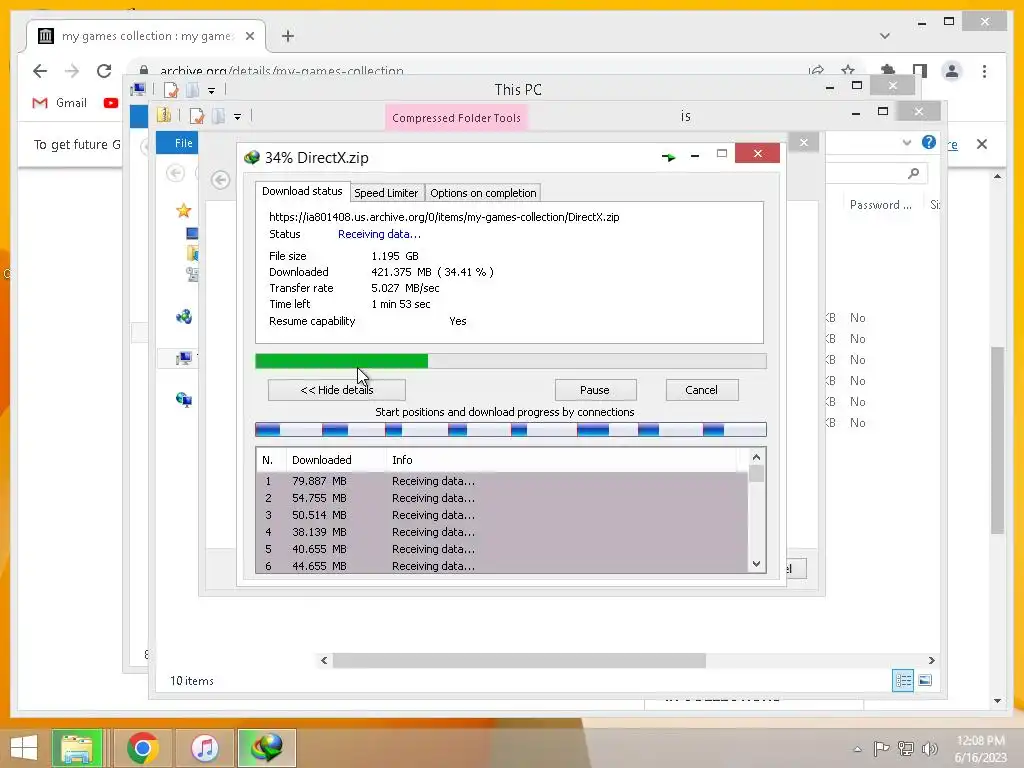This screenshot has width=1024, height=768.
Task: Switch to the Speed Limiter tab
Action: point(386,193)
